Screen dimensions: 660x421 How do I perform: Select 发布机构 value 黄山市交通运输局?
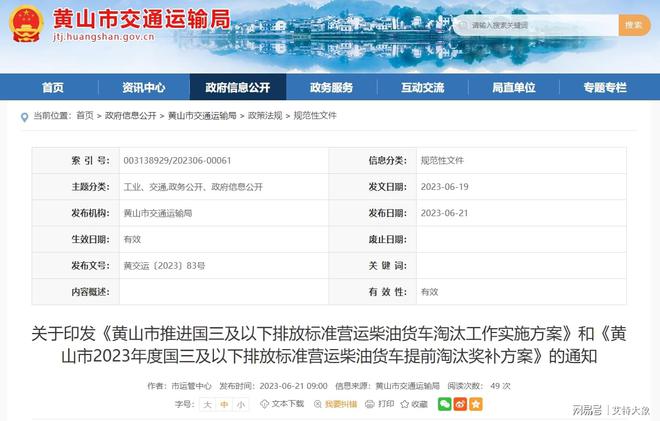(157, 213)
